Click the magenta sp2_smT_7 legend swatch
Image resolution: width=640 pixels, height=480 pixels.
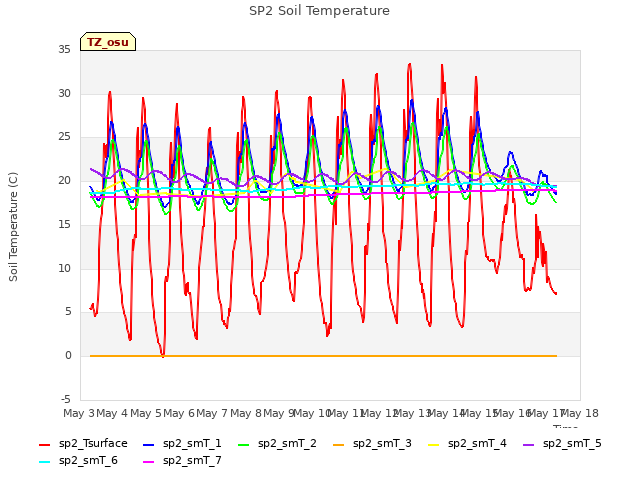tap(149, 462)
